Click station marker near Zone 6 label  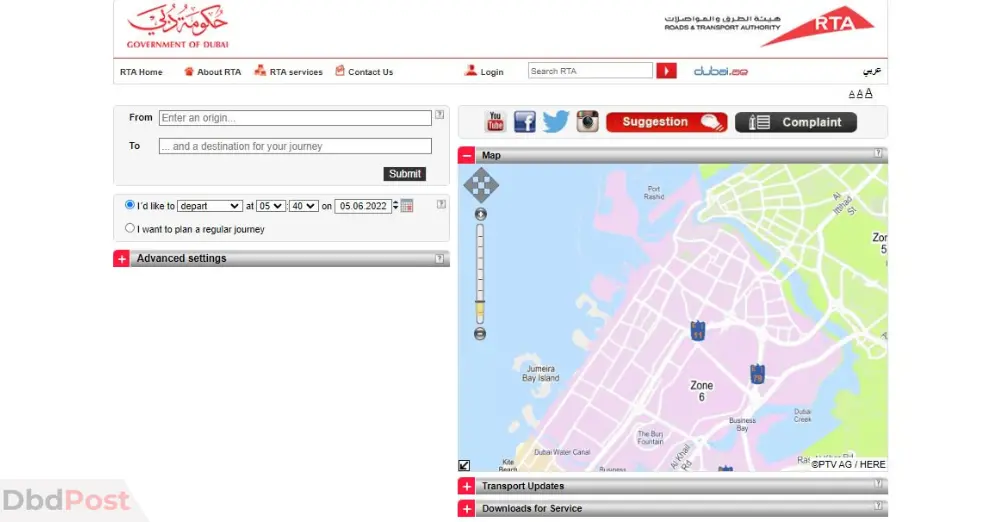click(x=757, y=374)
